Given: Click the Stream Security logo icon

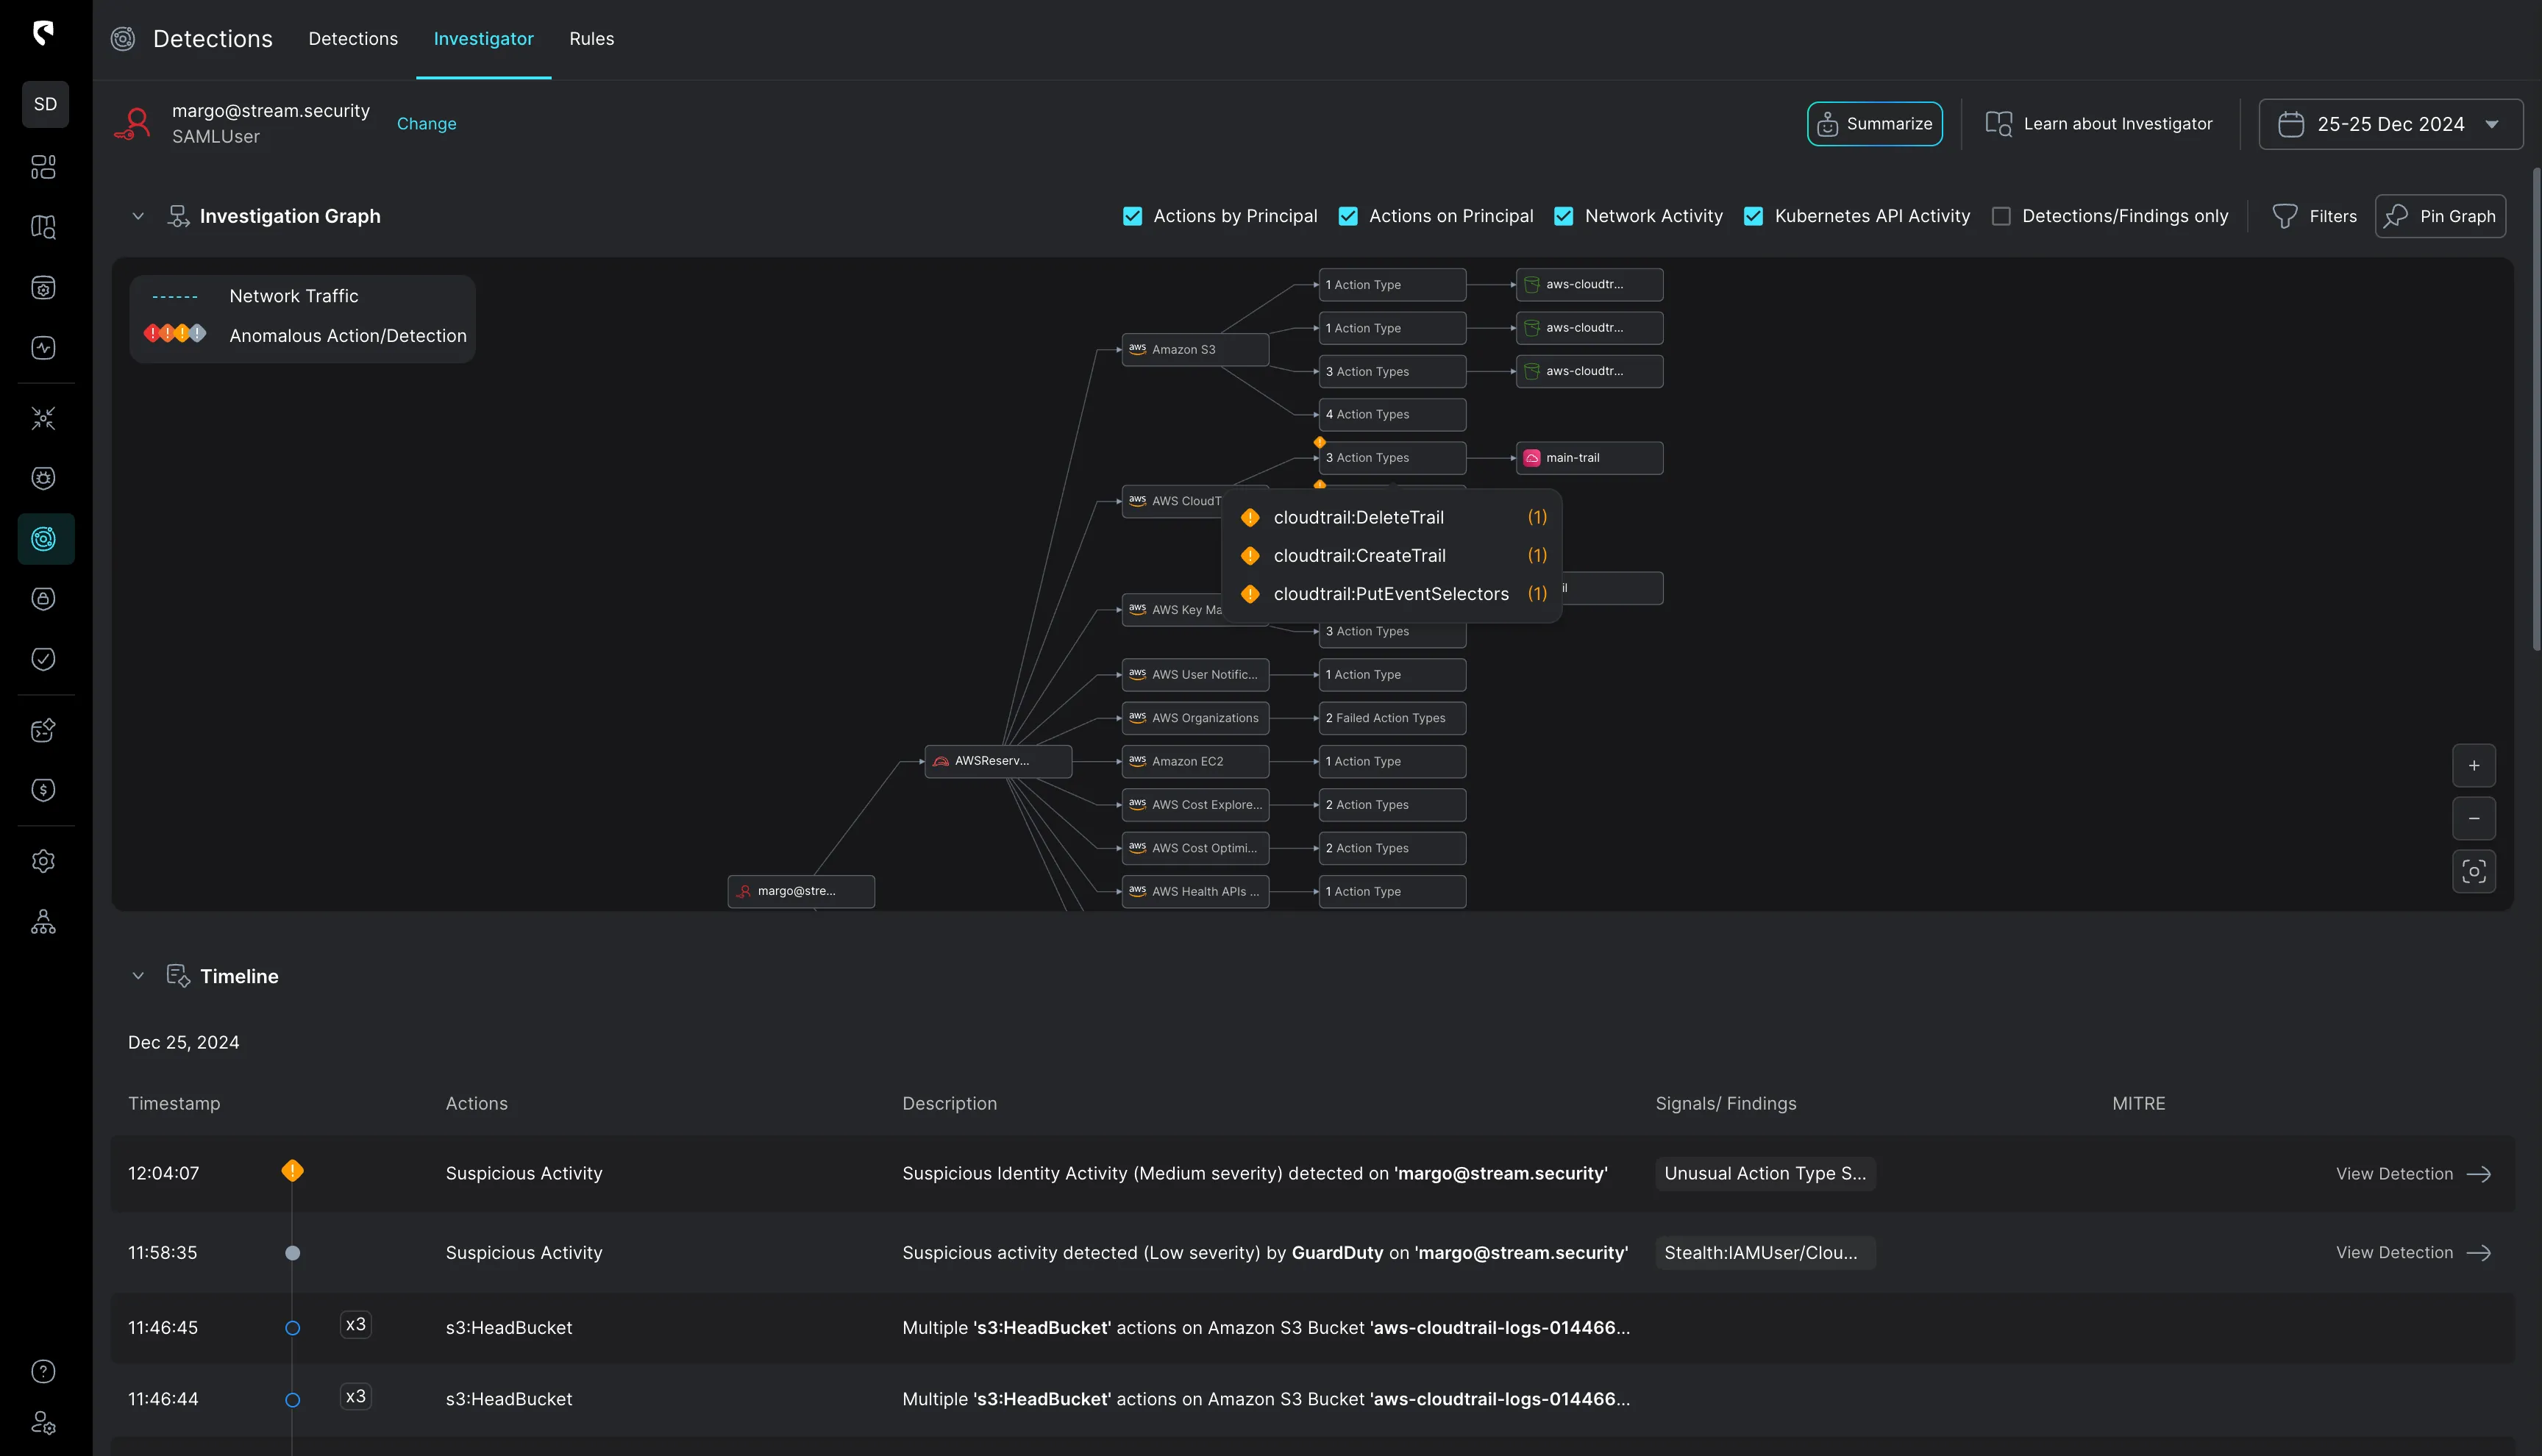Looking at the screenshot, I should (43, 33).
